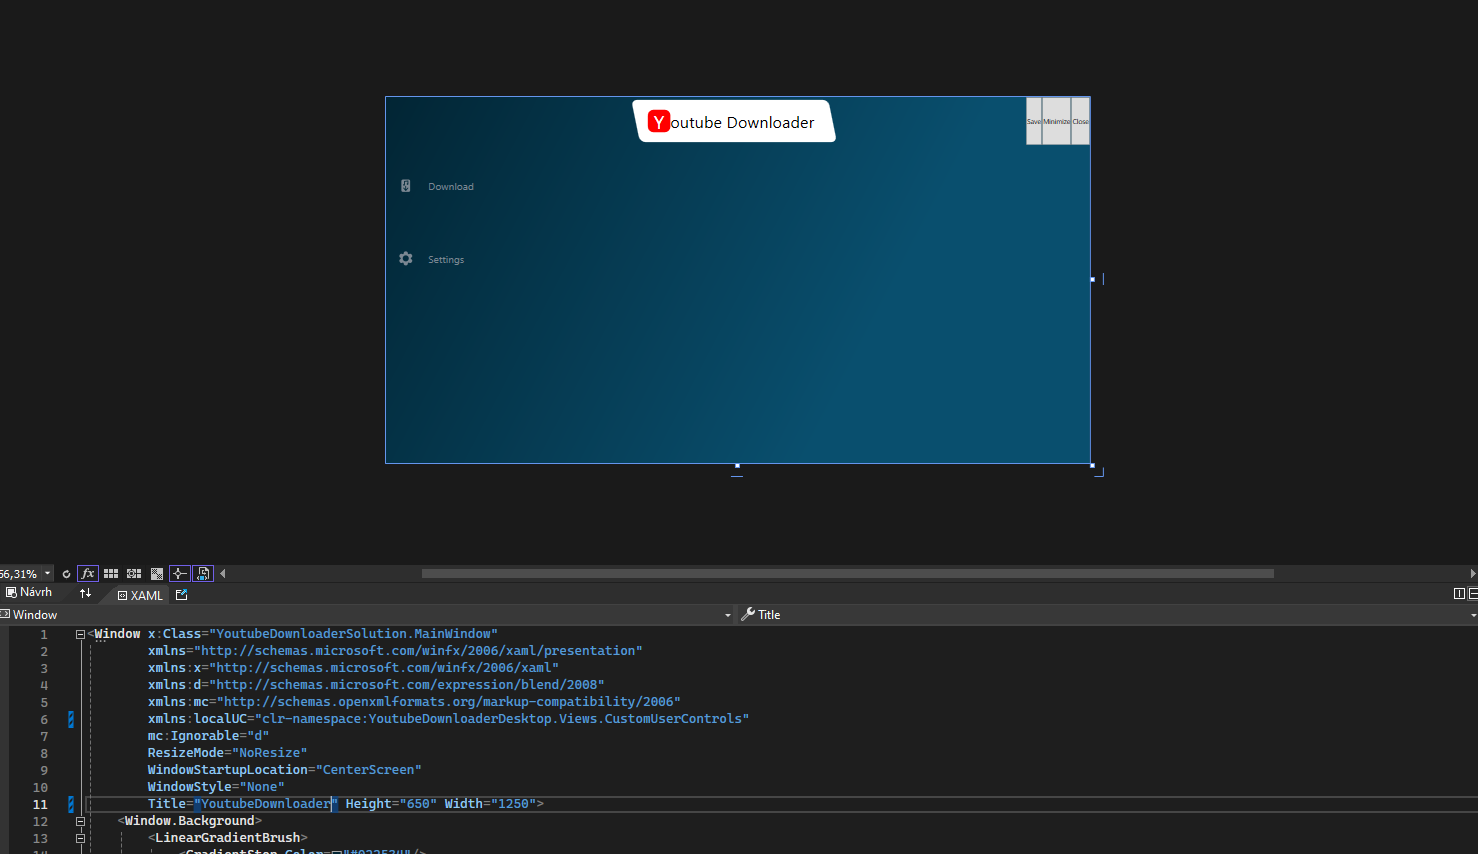Switch to vertical split view
This screenshot has height=854, width=1478.
1459,594
